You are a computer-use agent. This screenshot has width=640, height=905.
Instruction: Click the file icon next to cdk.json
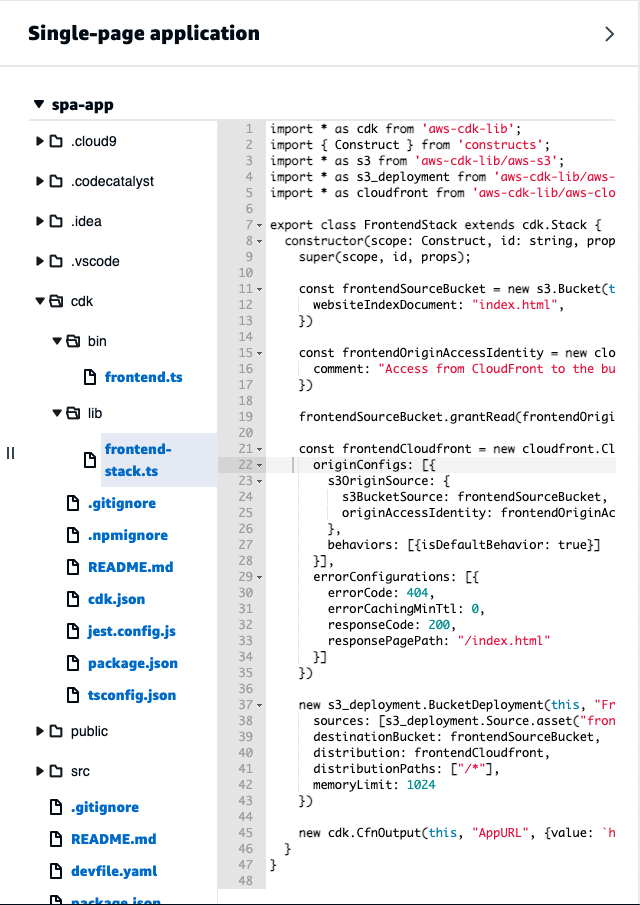(72, 599)
